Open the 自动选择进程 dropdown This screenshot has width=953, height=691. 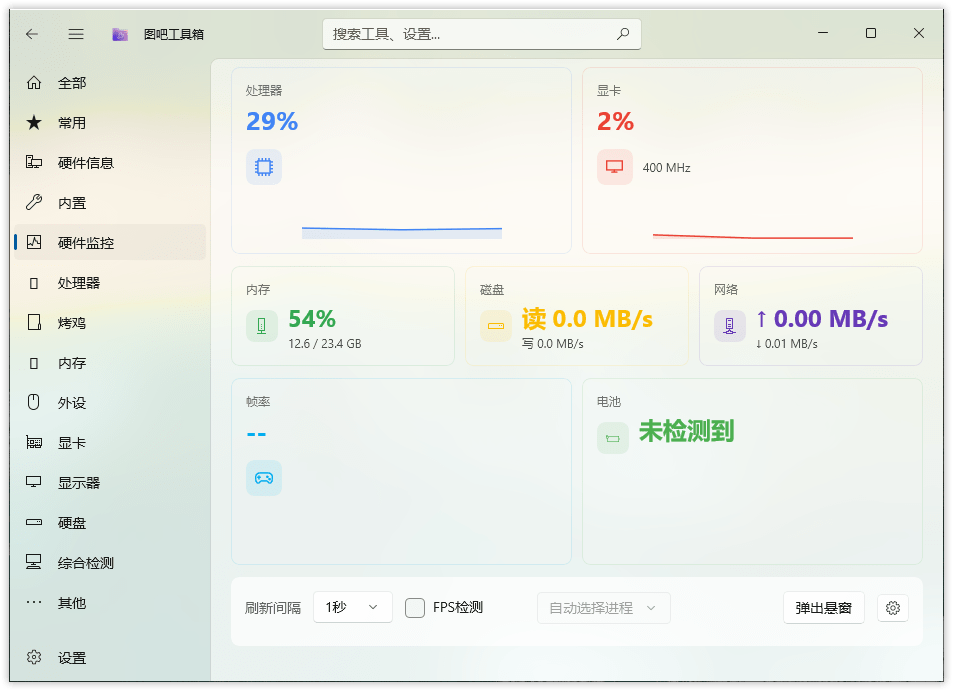[604, 608]
